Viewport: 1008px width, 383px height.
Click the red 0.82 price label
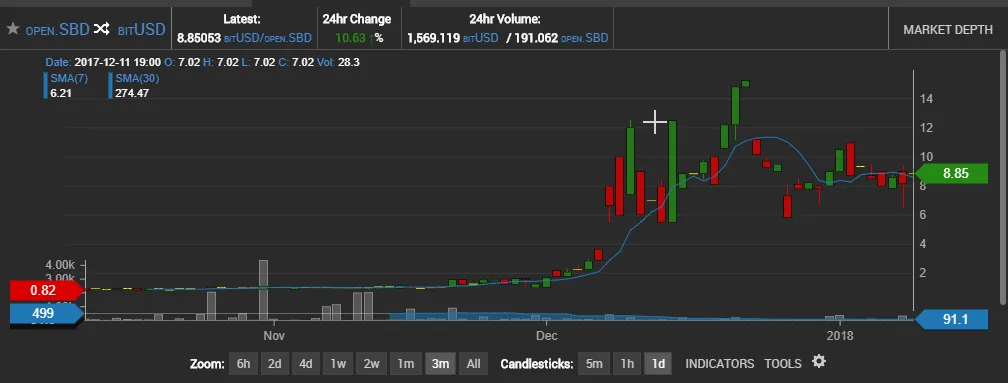47,290
